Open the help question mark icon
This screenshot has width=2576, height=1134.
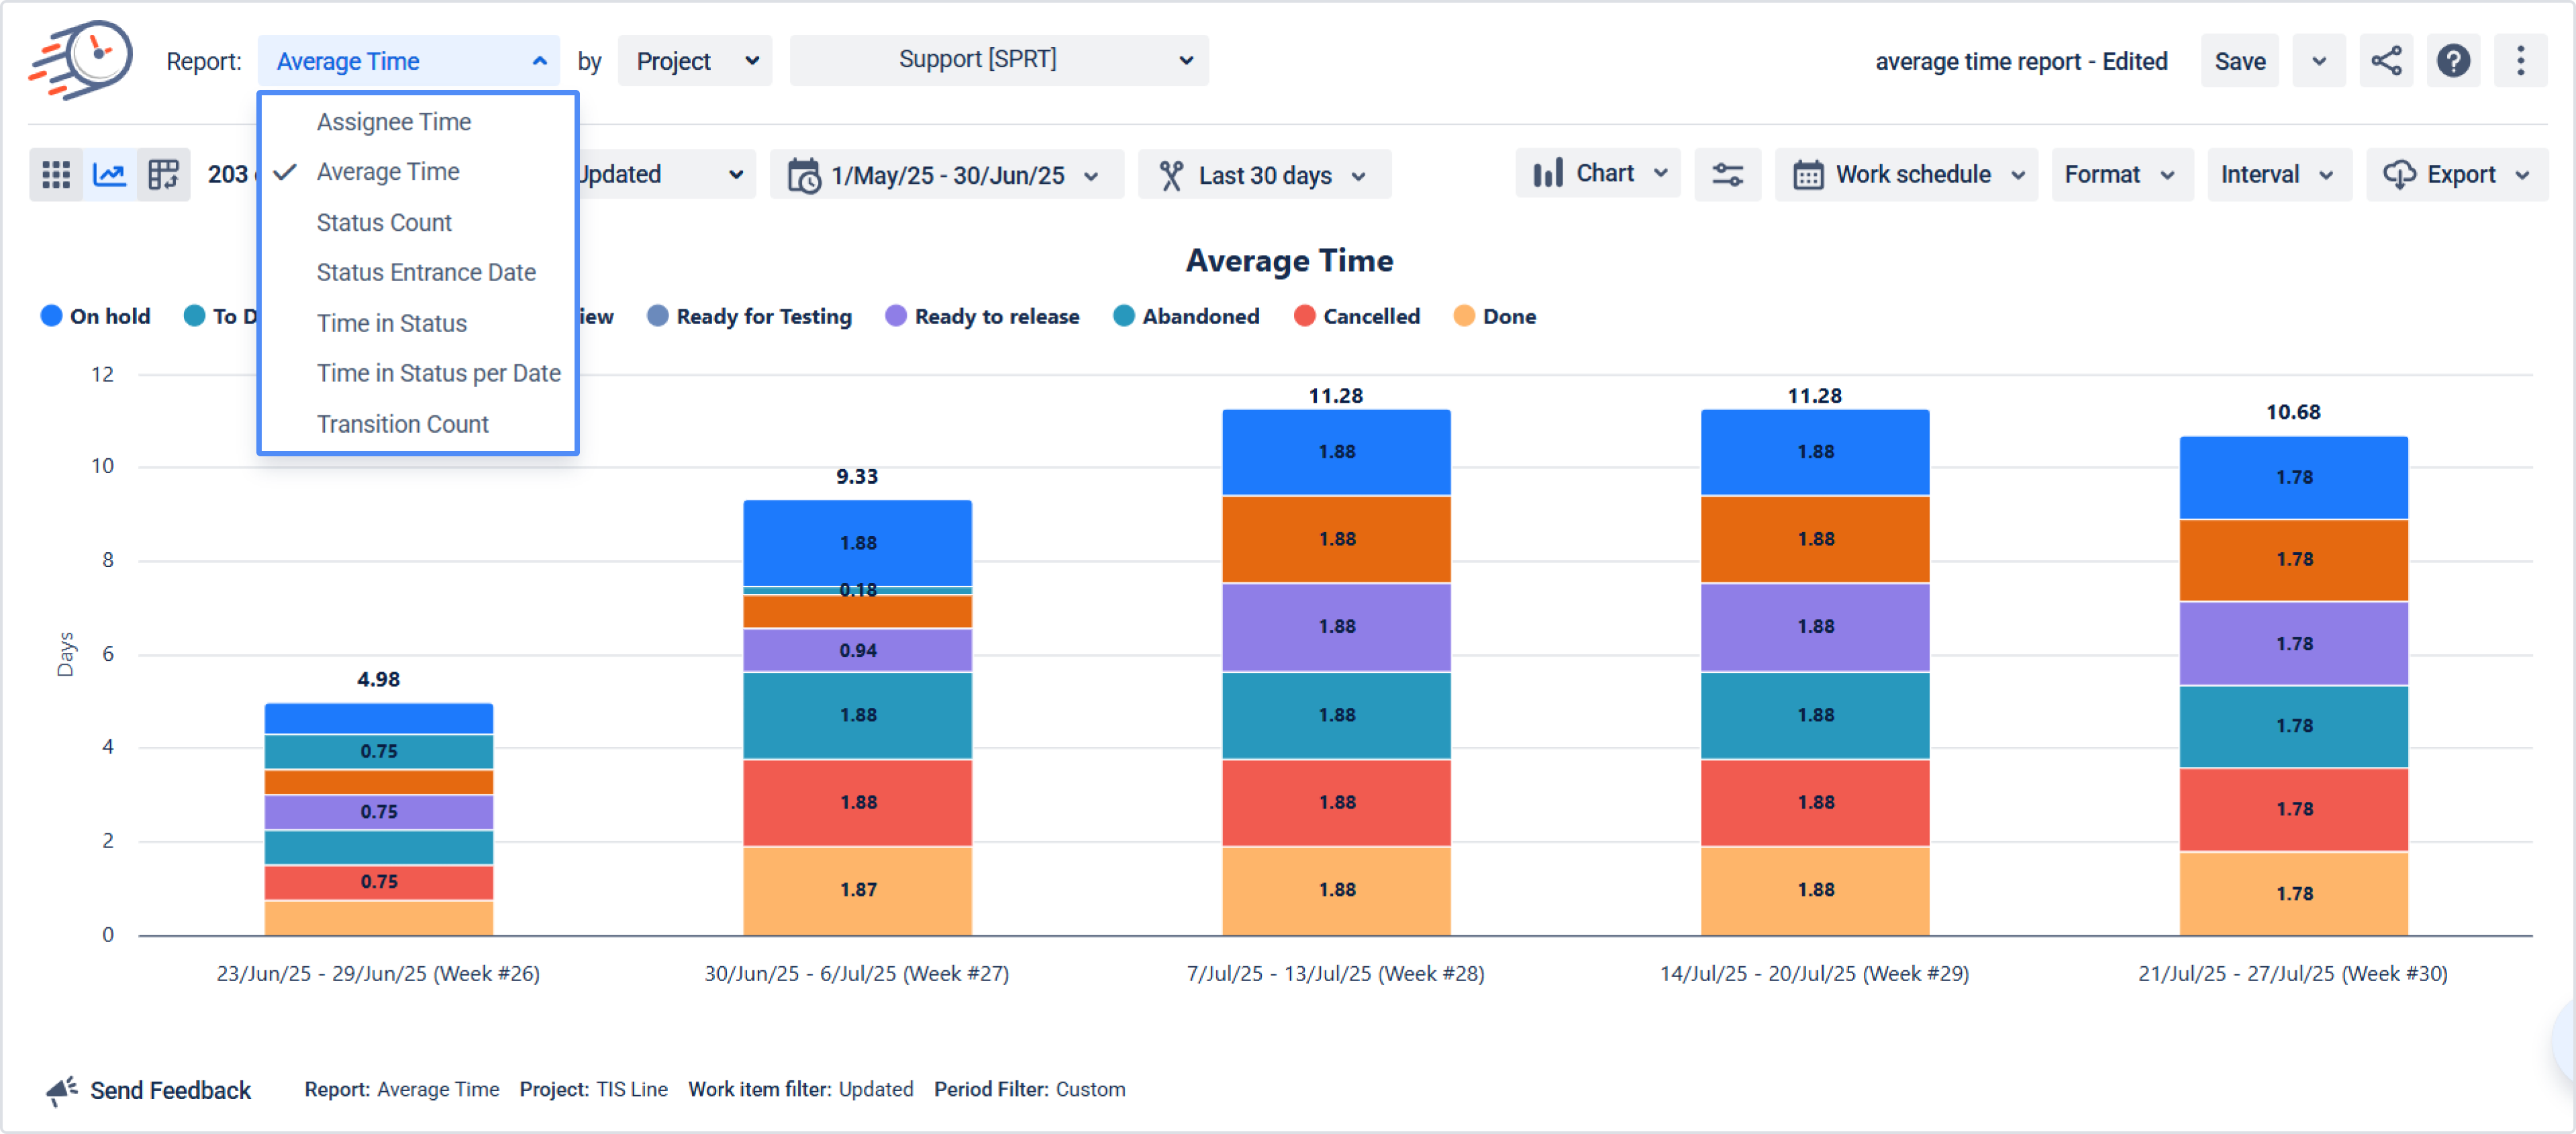coord(2453,61)
